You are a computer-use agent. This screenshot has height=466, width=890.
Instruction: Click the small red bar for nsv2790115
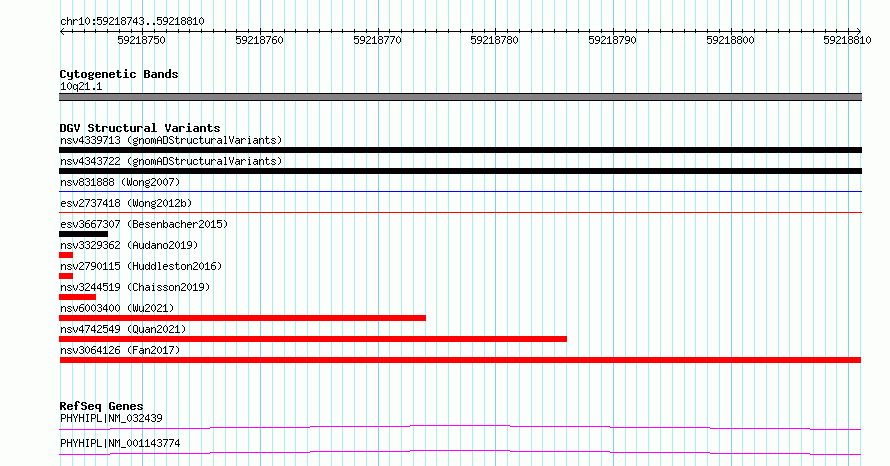click(x=66, y=276)
